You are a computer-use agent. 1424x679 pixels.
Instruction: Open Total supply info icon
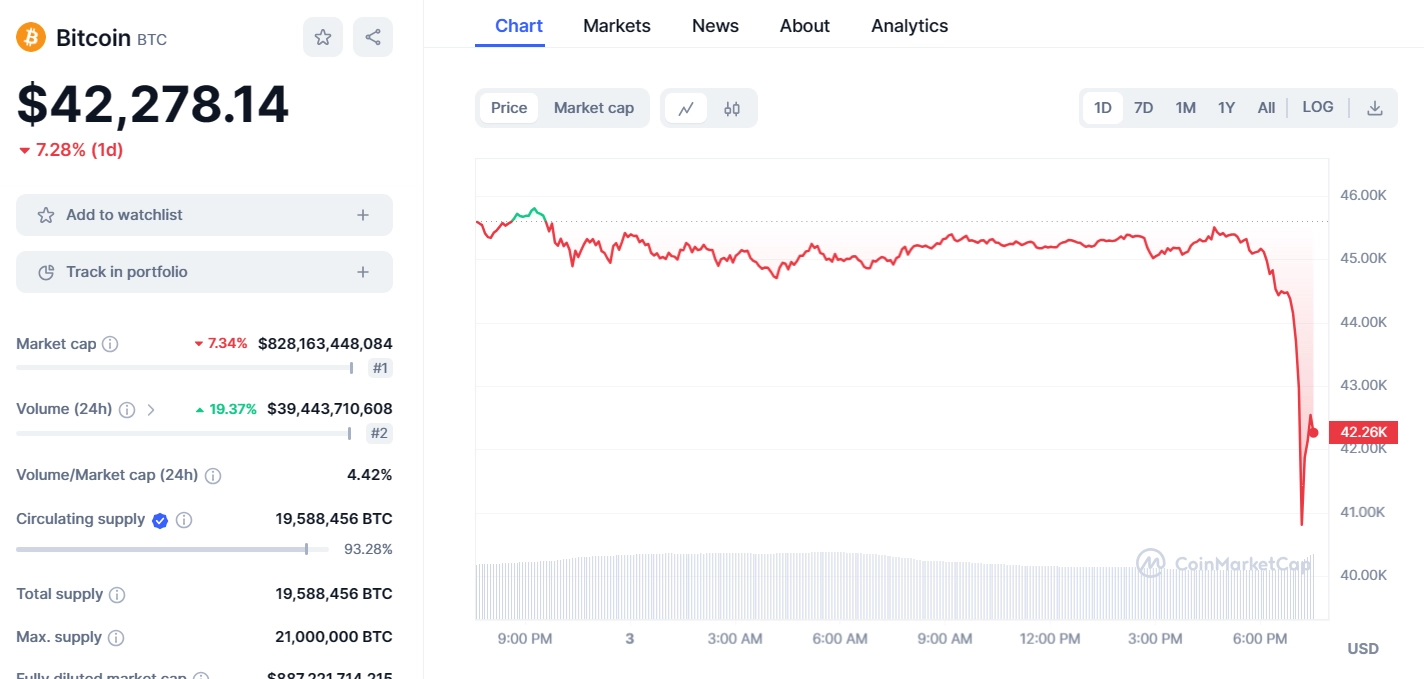[x=117, y=595]
